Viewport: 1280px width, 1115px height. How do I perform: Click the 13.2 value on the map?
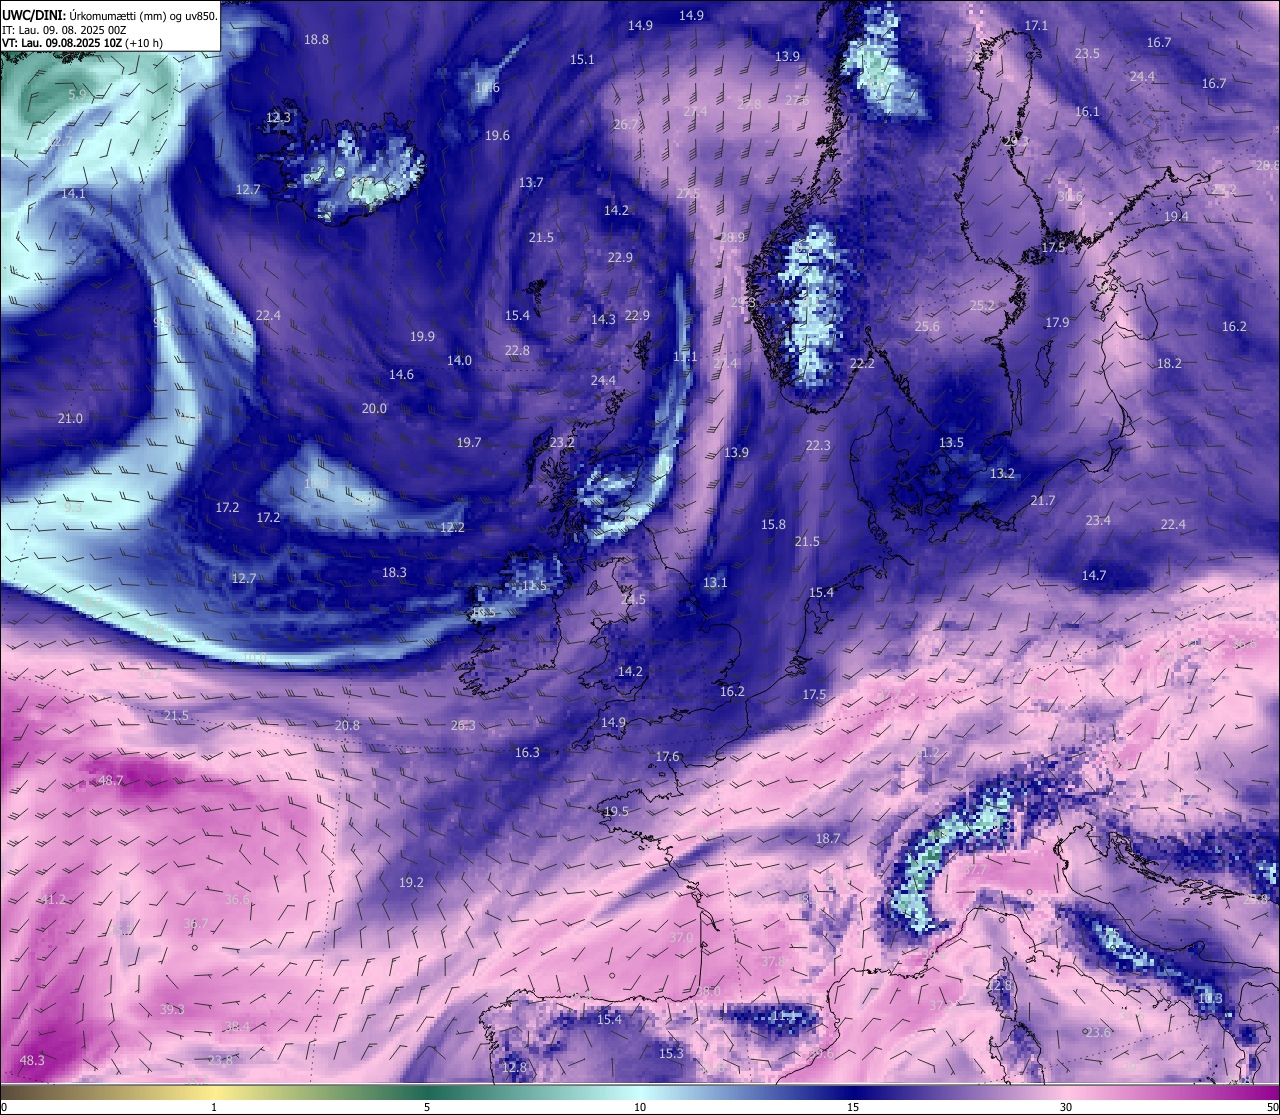(1002, 473)
